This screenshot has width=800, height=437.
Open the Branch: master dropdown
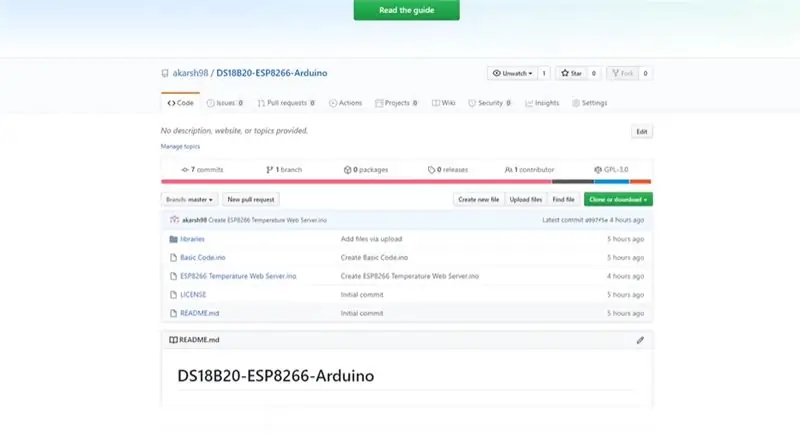point(189,199)
